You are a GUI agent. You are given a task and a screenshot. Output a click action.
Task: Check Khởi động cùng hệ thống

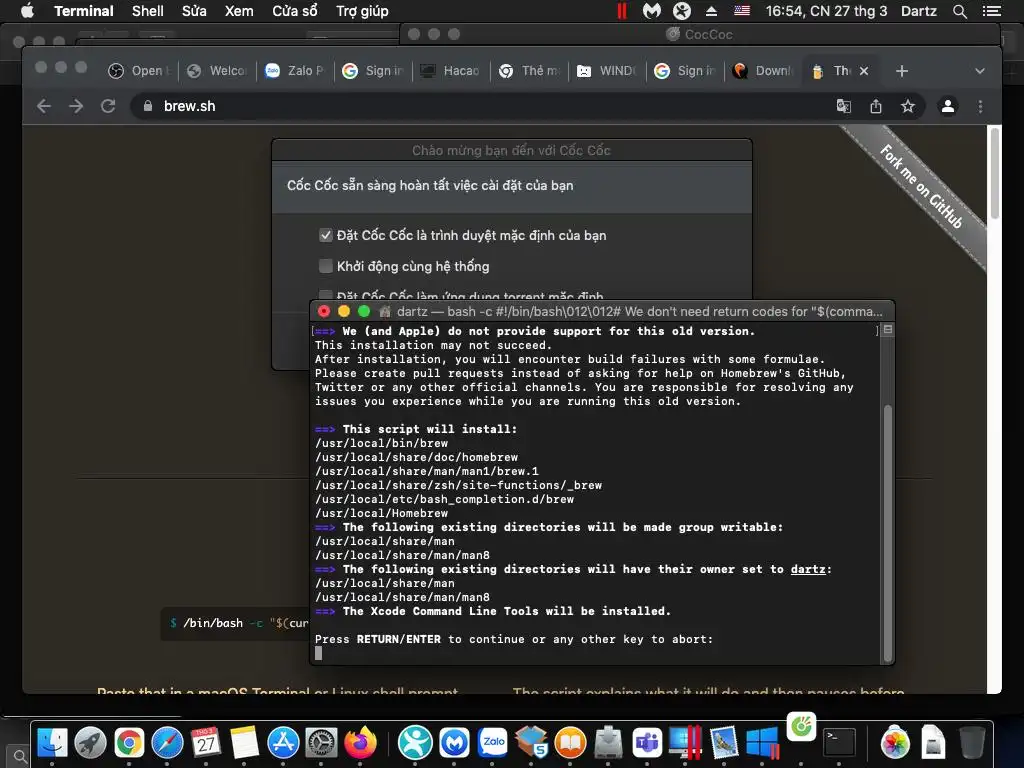pyautogui.click(x=326, y=266)
